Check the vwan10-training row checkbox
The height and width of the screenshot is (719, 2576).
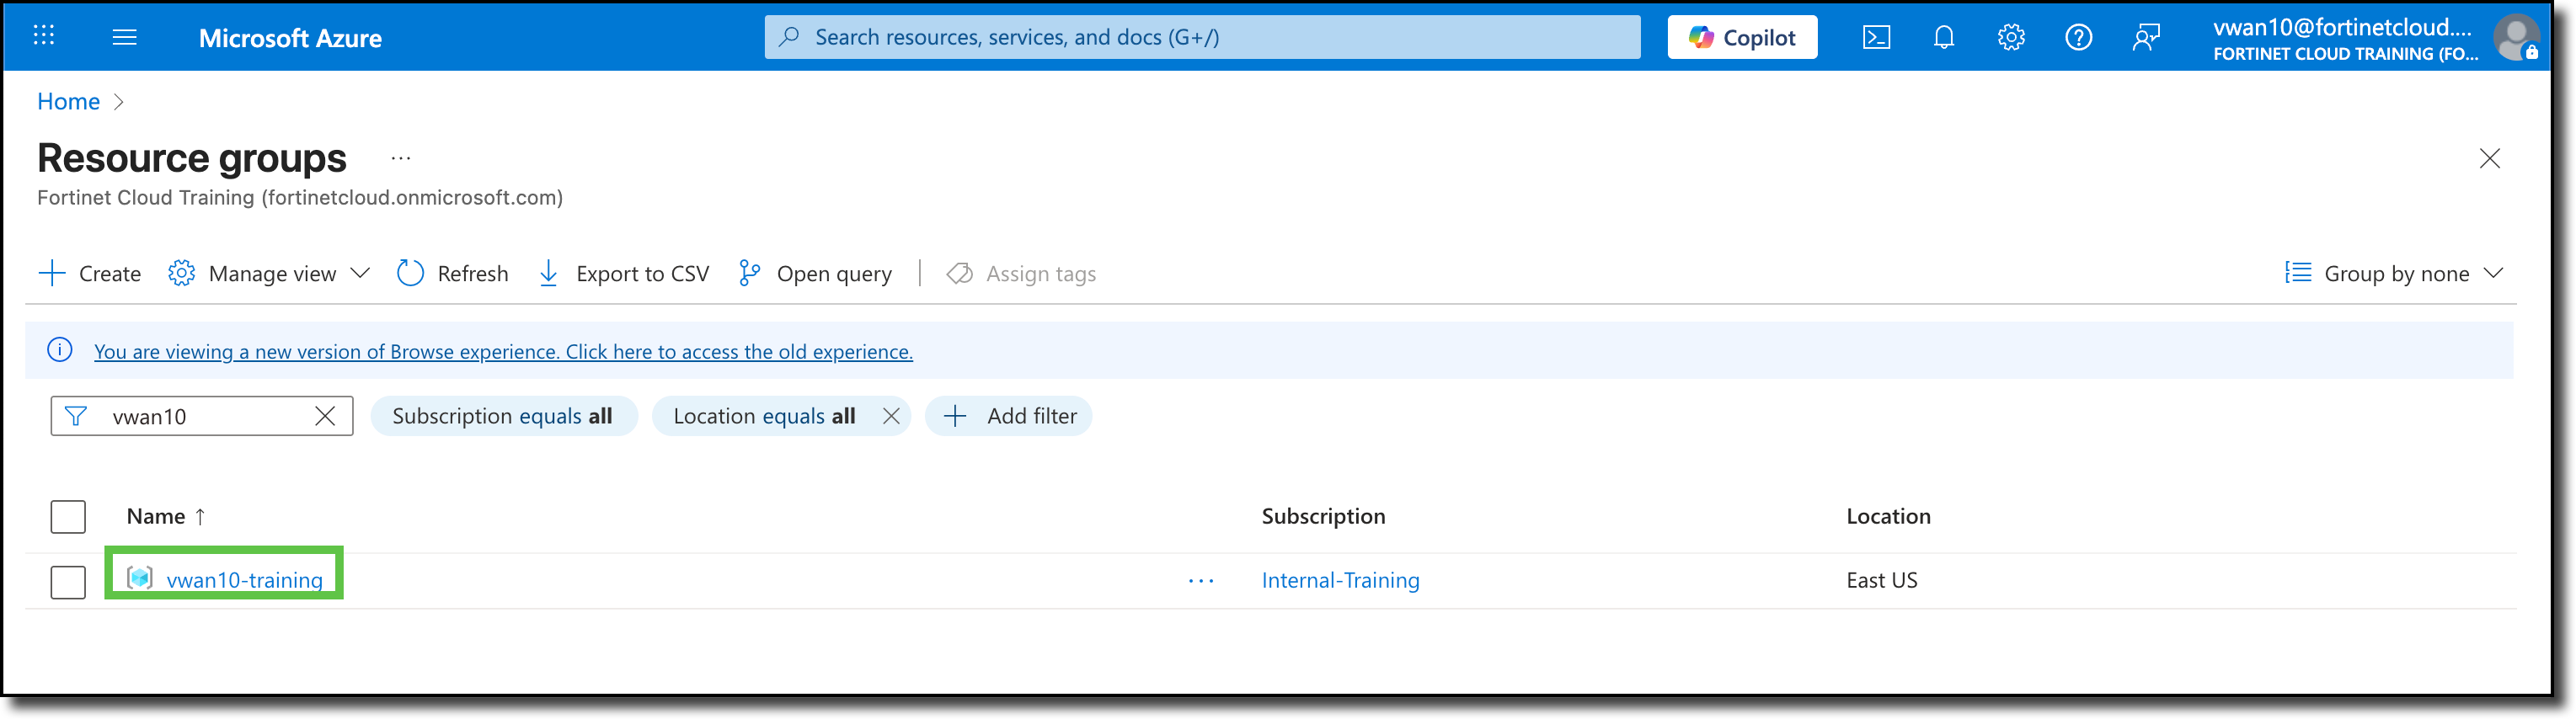point(68,582)
